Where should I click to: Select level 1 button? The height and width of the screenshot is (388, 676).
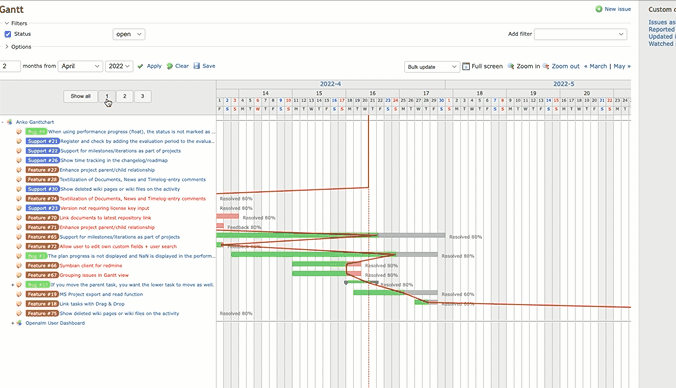[x=107, y=96]
